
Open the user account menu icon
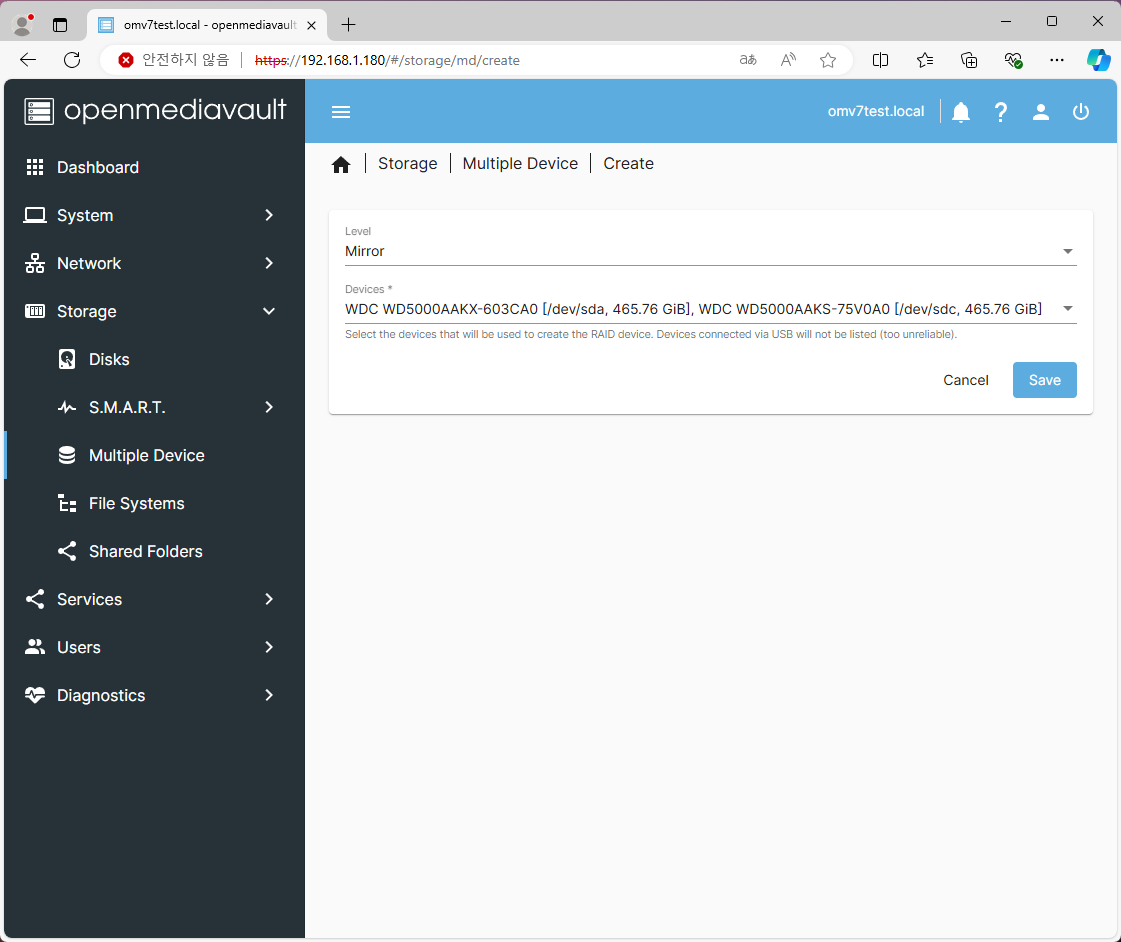1041,111
